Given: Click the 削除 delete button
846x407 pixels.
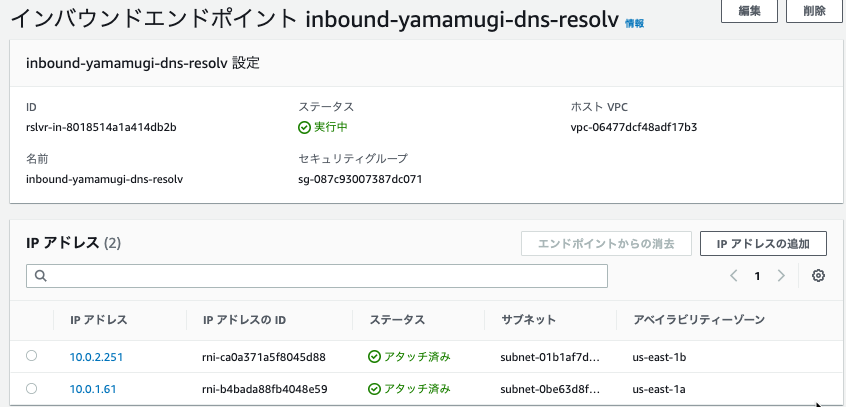Looking at the screenshot, I should pos(814,11).
